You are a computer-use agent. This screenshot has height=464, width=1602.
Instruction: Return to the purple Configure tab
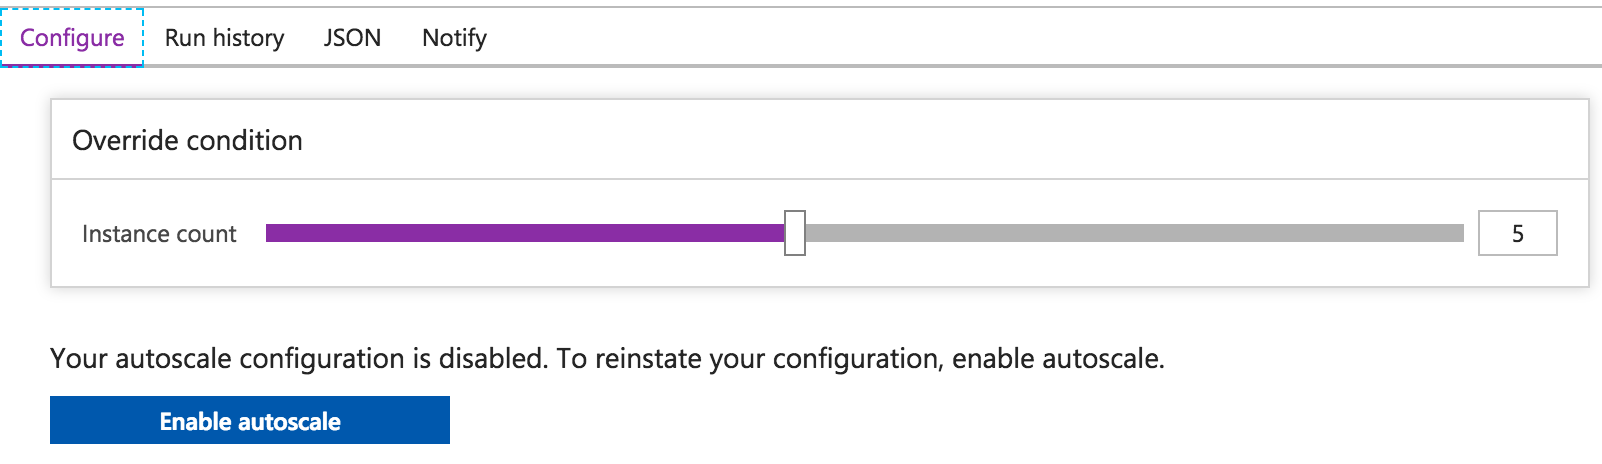tap(72, 38)
